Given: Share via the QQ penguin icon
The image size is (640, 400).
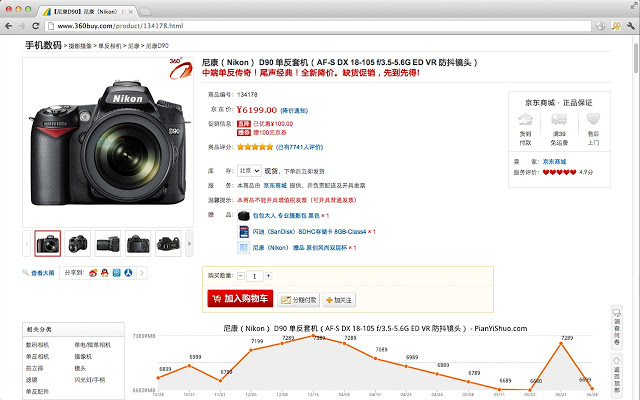Looking at the screenshot, I should [105, 273].
